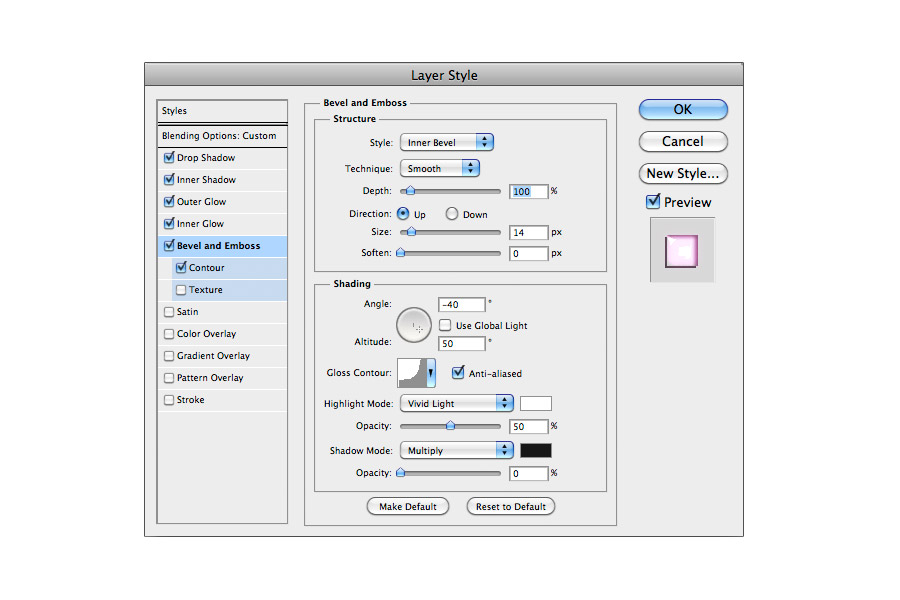Click the Gloss Contour curve thumbnail
Viewport: 900px width, 600px height.
click(412, 373)
